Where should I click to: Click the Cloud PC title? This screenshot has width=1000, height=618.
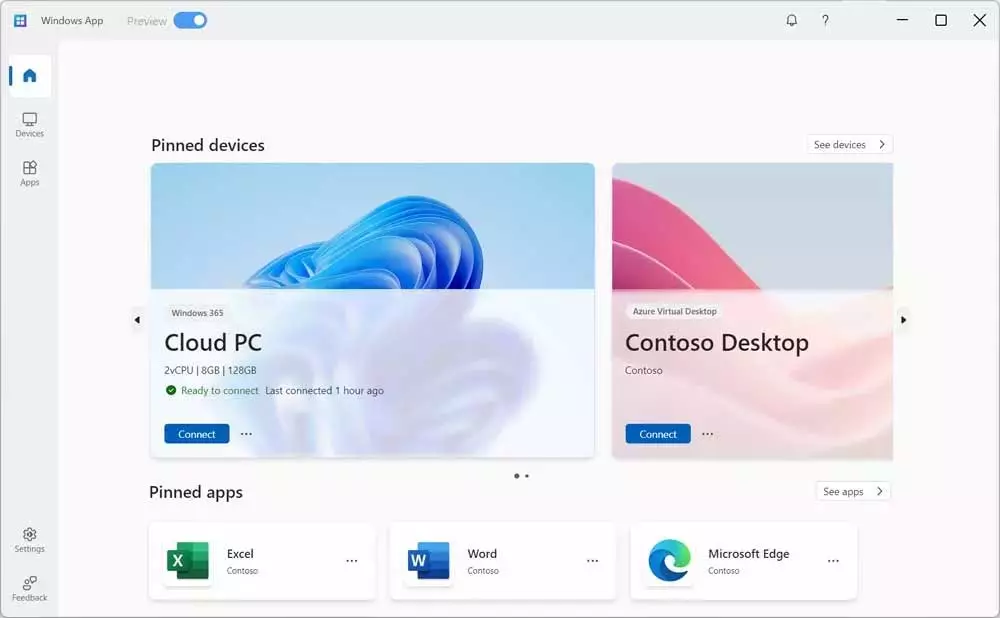click(213, 342)
